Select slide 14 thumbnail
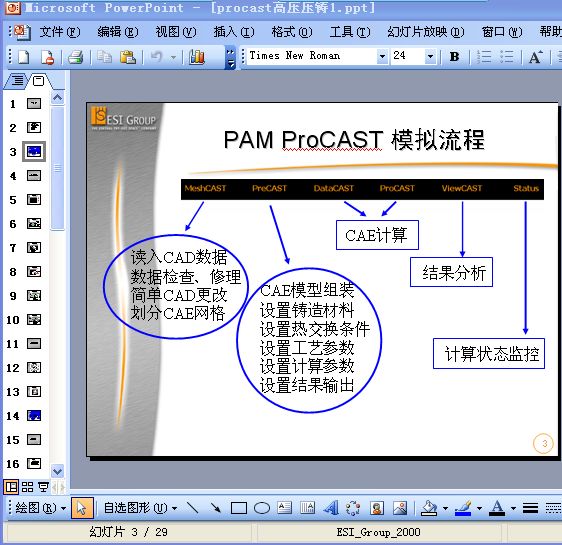This screenshot has height=545, width=562. pos(34,416)
